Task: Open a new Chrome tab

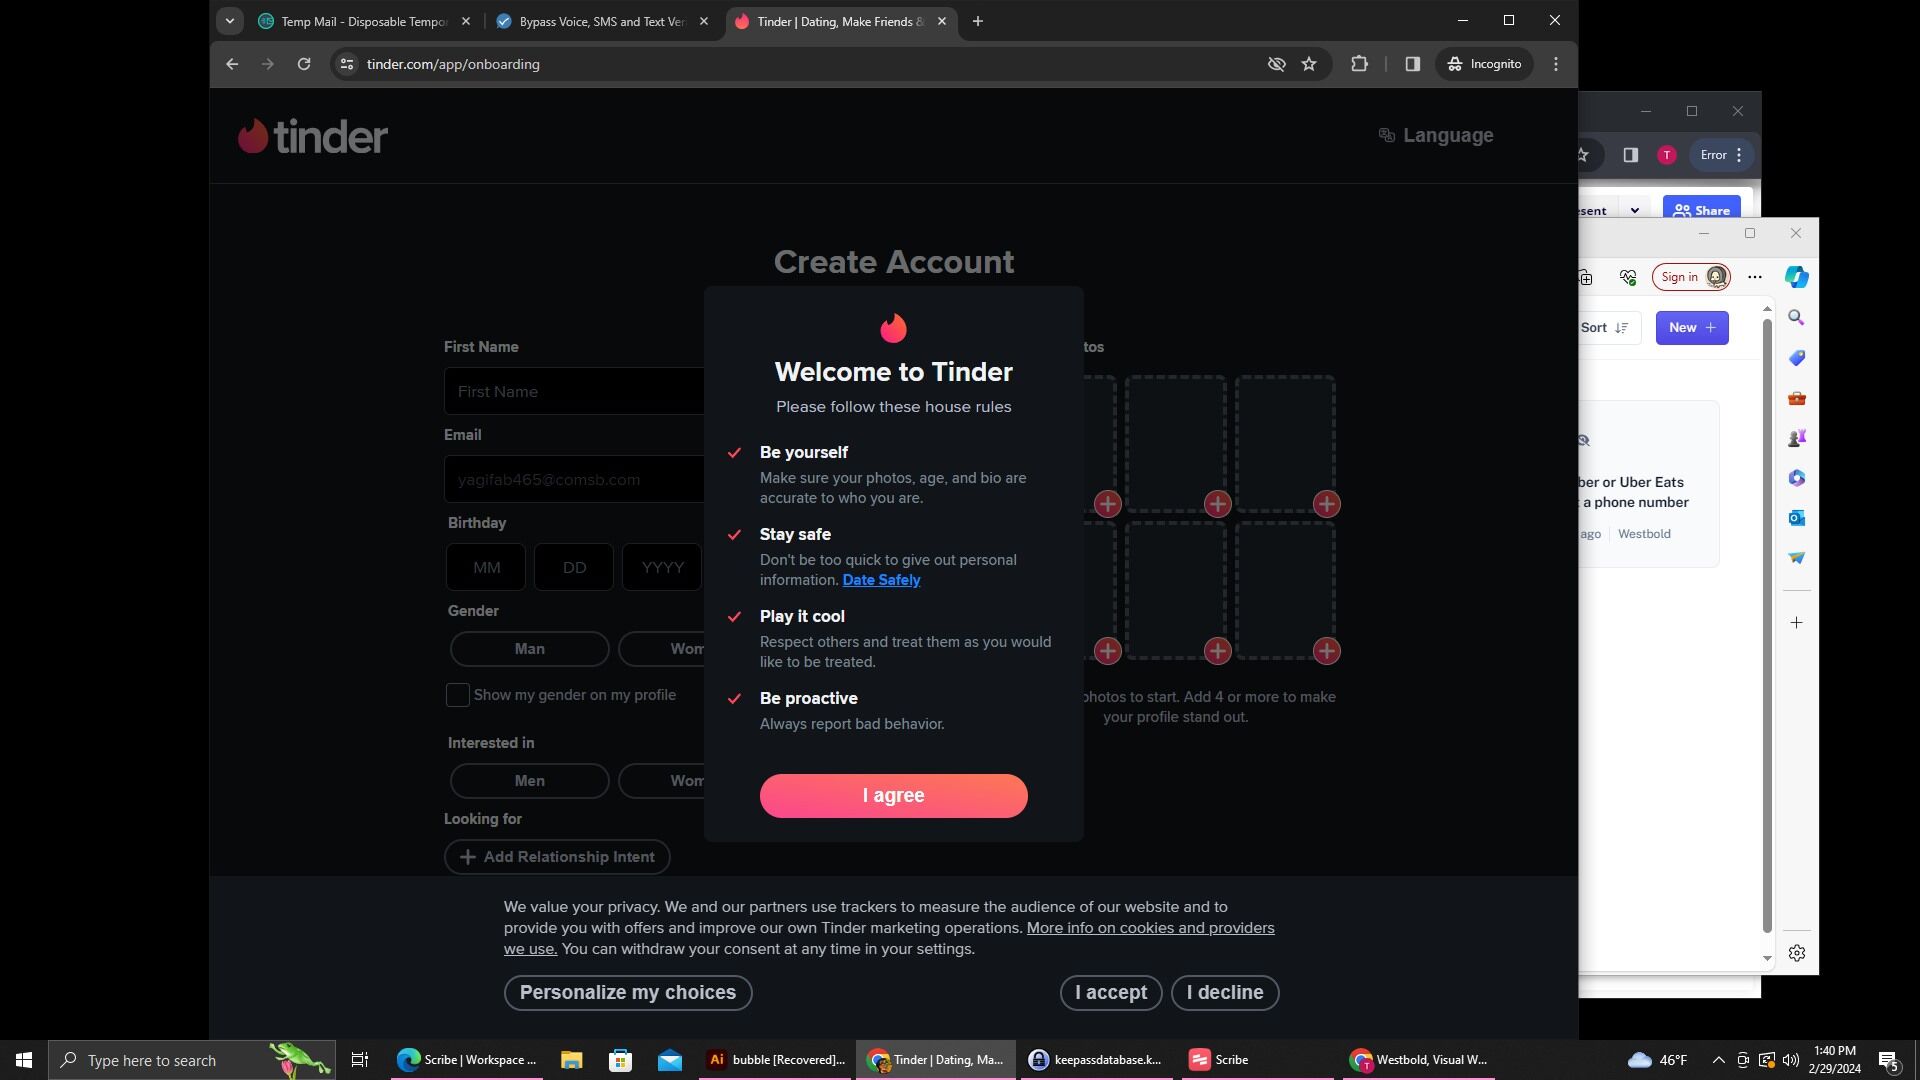Action: coord(977,21)
